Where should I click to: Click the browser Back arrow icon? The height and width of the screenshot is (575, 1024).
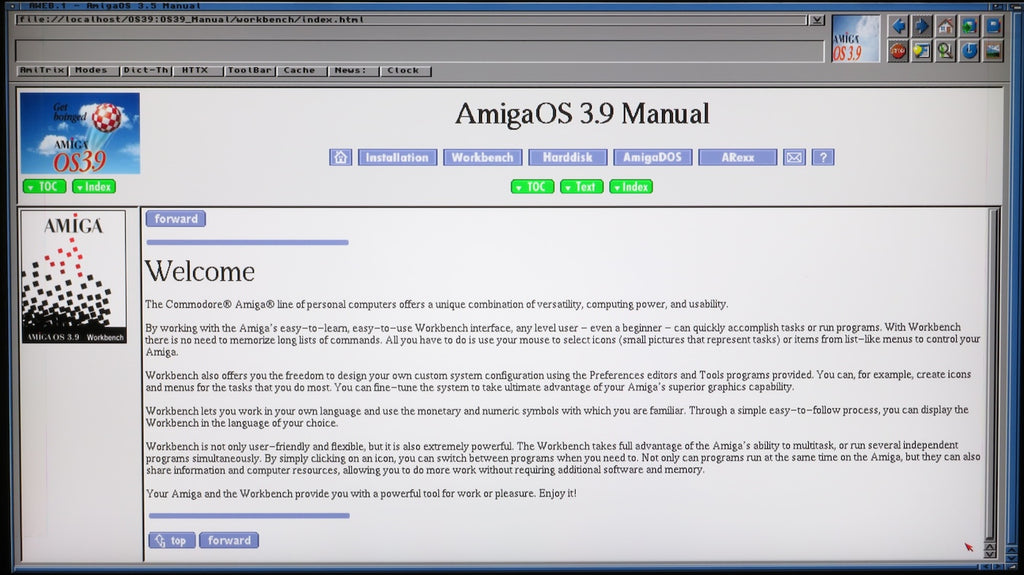[898, 27]
